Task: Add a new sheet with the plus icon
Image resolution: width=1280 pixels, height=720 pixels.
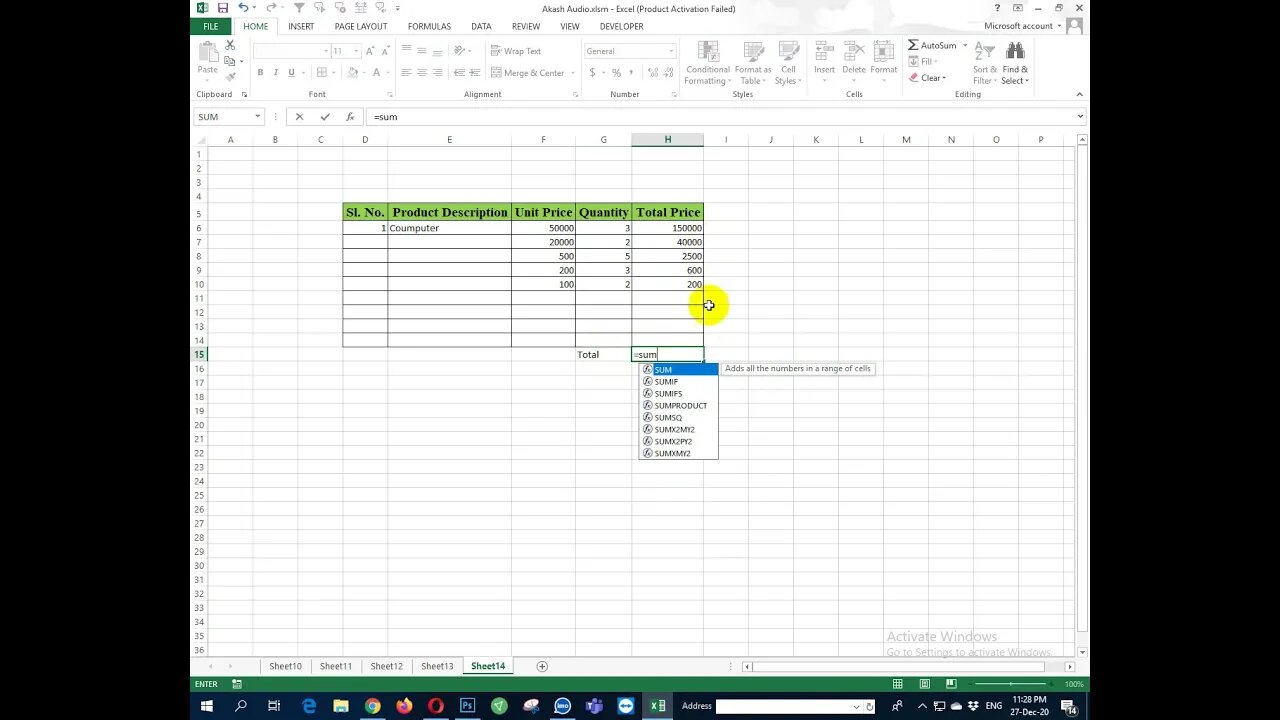Action: pos(542,666)
